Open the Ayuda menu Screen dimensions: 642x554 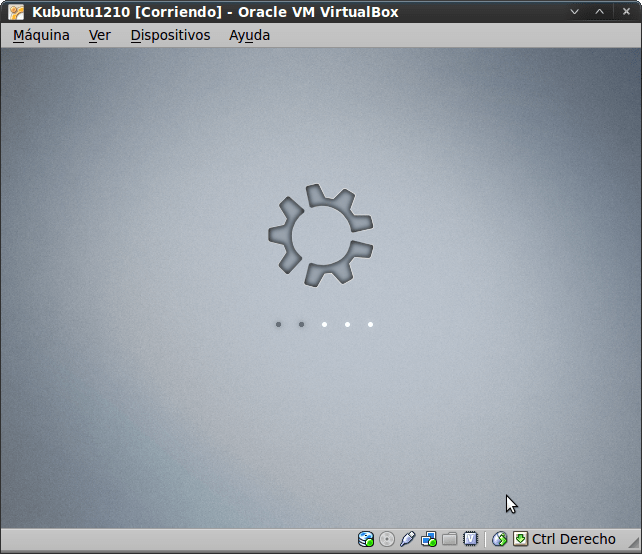click(x=249, y=35)
